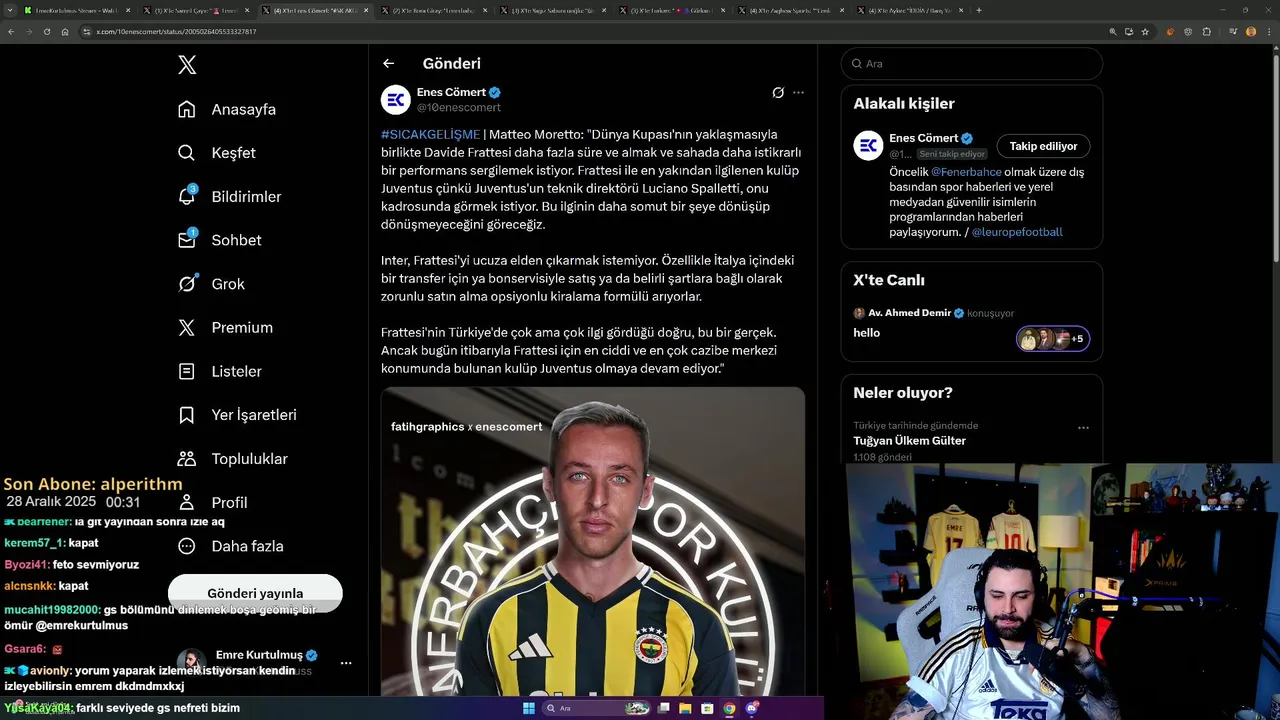
Task: Click browser back navigation arrow
Action: click(x=11, y=32)
